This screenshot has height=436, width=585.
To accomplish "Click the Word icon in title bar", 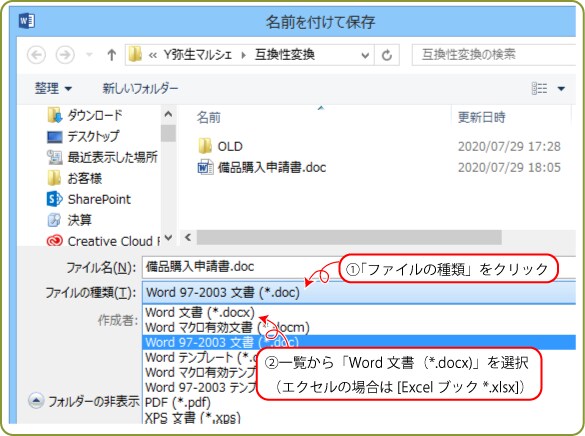I will coord(27,21).
